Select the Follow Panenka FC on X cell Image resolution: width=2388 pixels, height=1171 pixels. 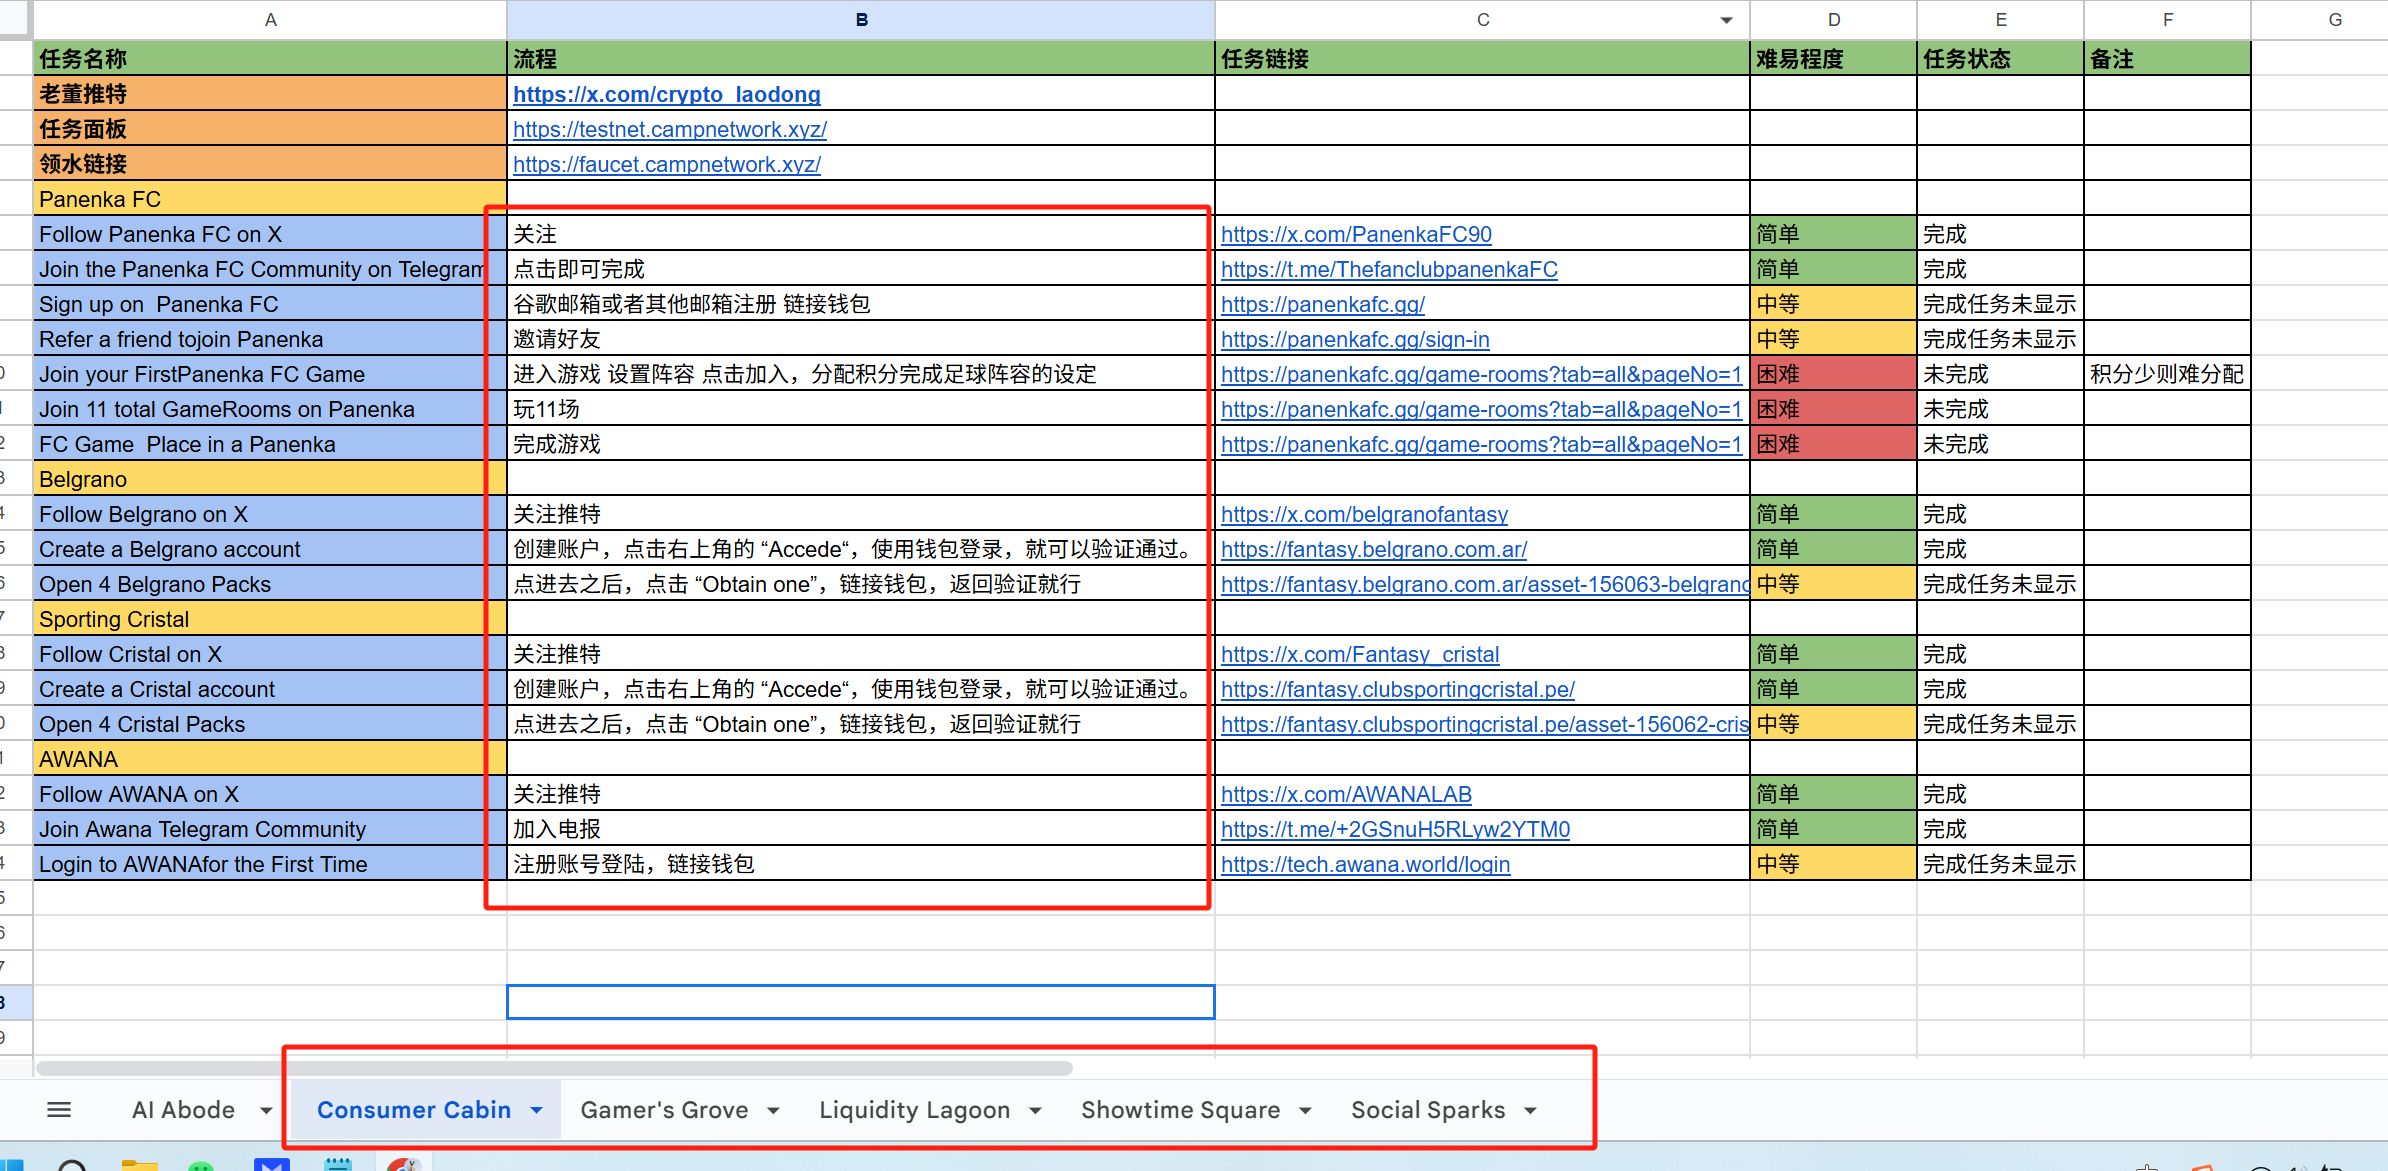[270, 234]
